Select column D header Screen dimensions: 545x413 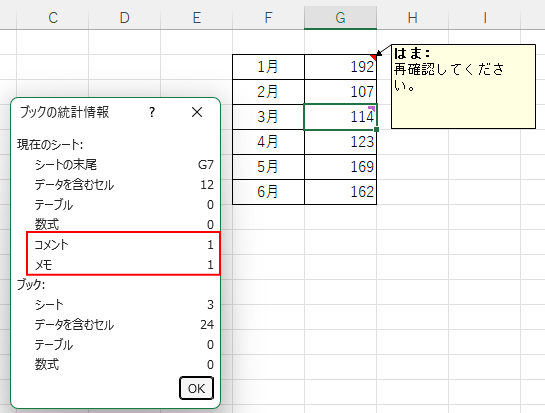[125, 18]
